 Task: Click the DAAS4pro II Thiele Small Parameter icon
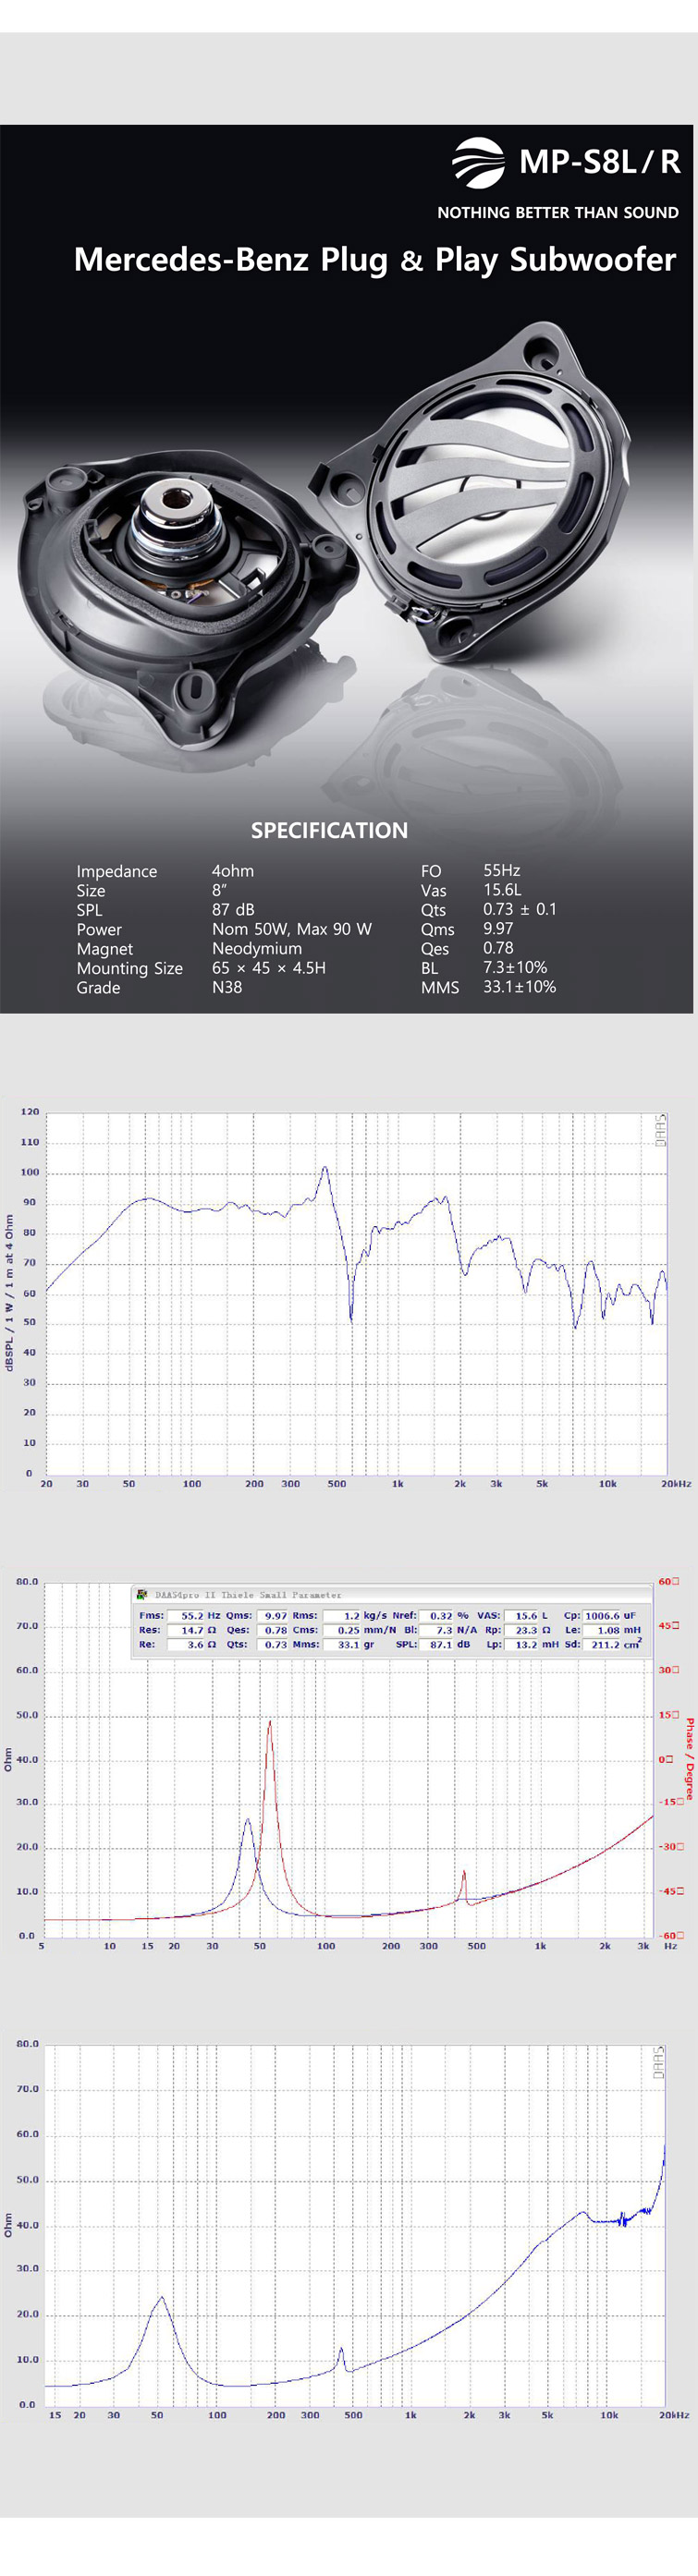142,1594
